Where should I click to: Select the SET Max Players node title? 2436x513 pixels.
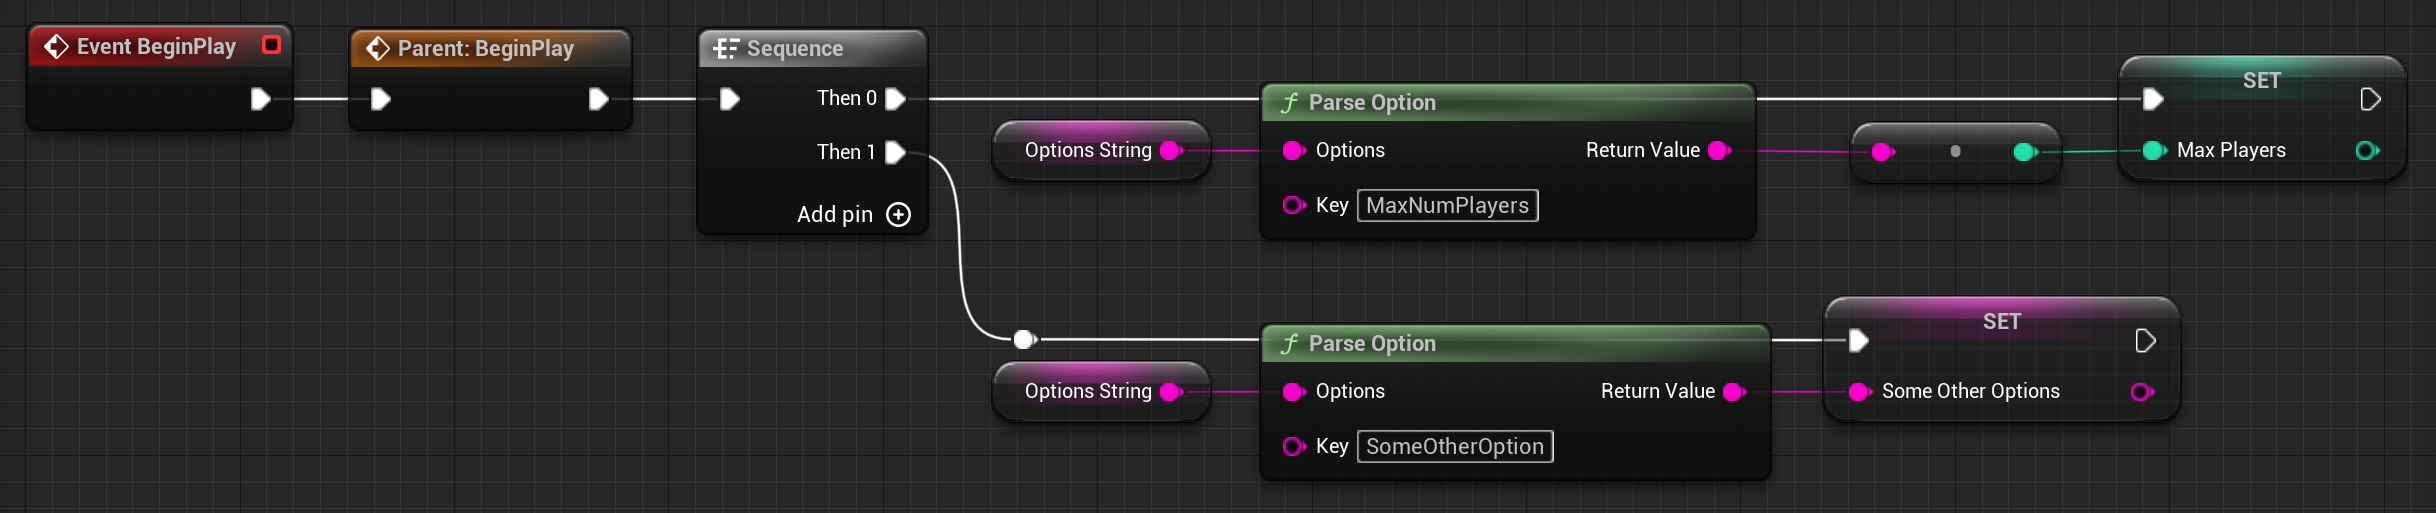[2261, 81]
